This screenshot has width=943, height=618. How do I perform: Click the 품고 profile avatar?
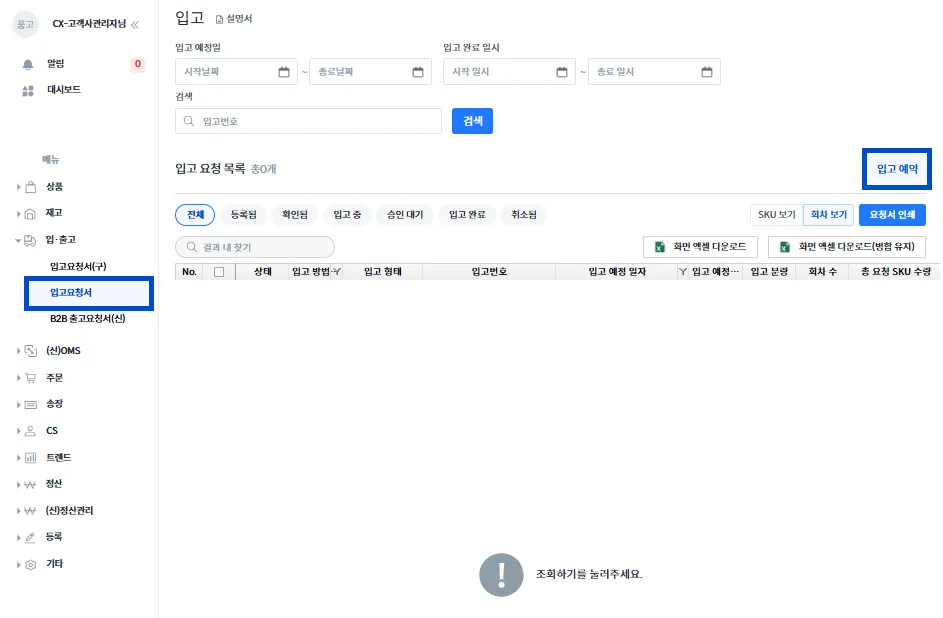pos(25,25)
